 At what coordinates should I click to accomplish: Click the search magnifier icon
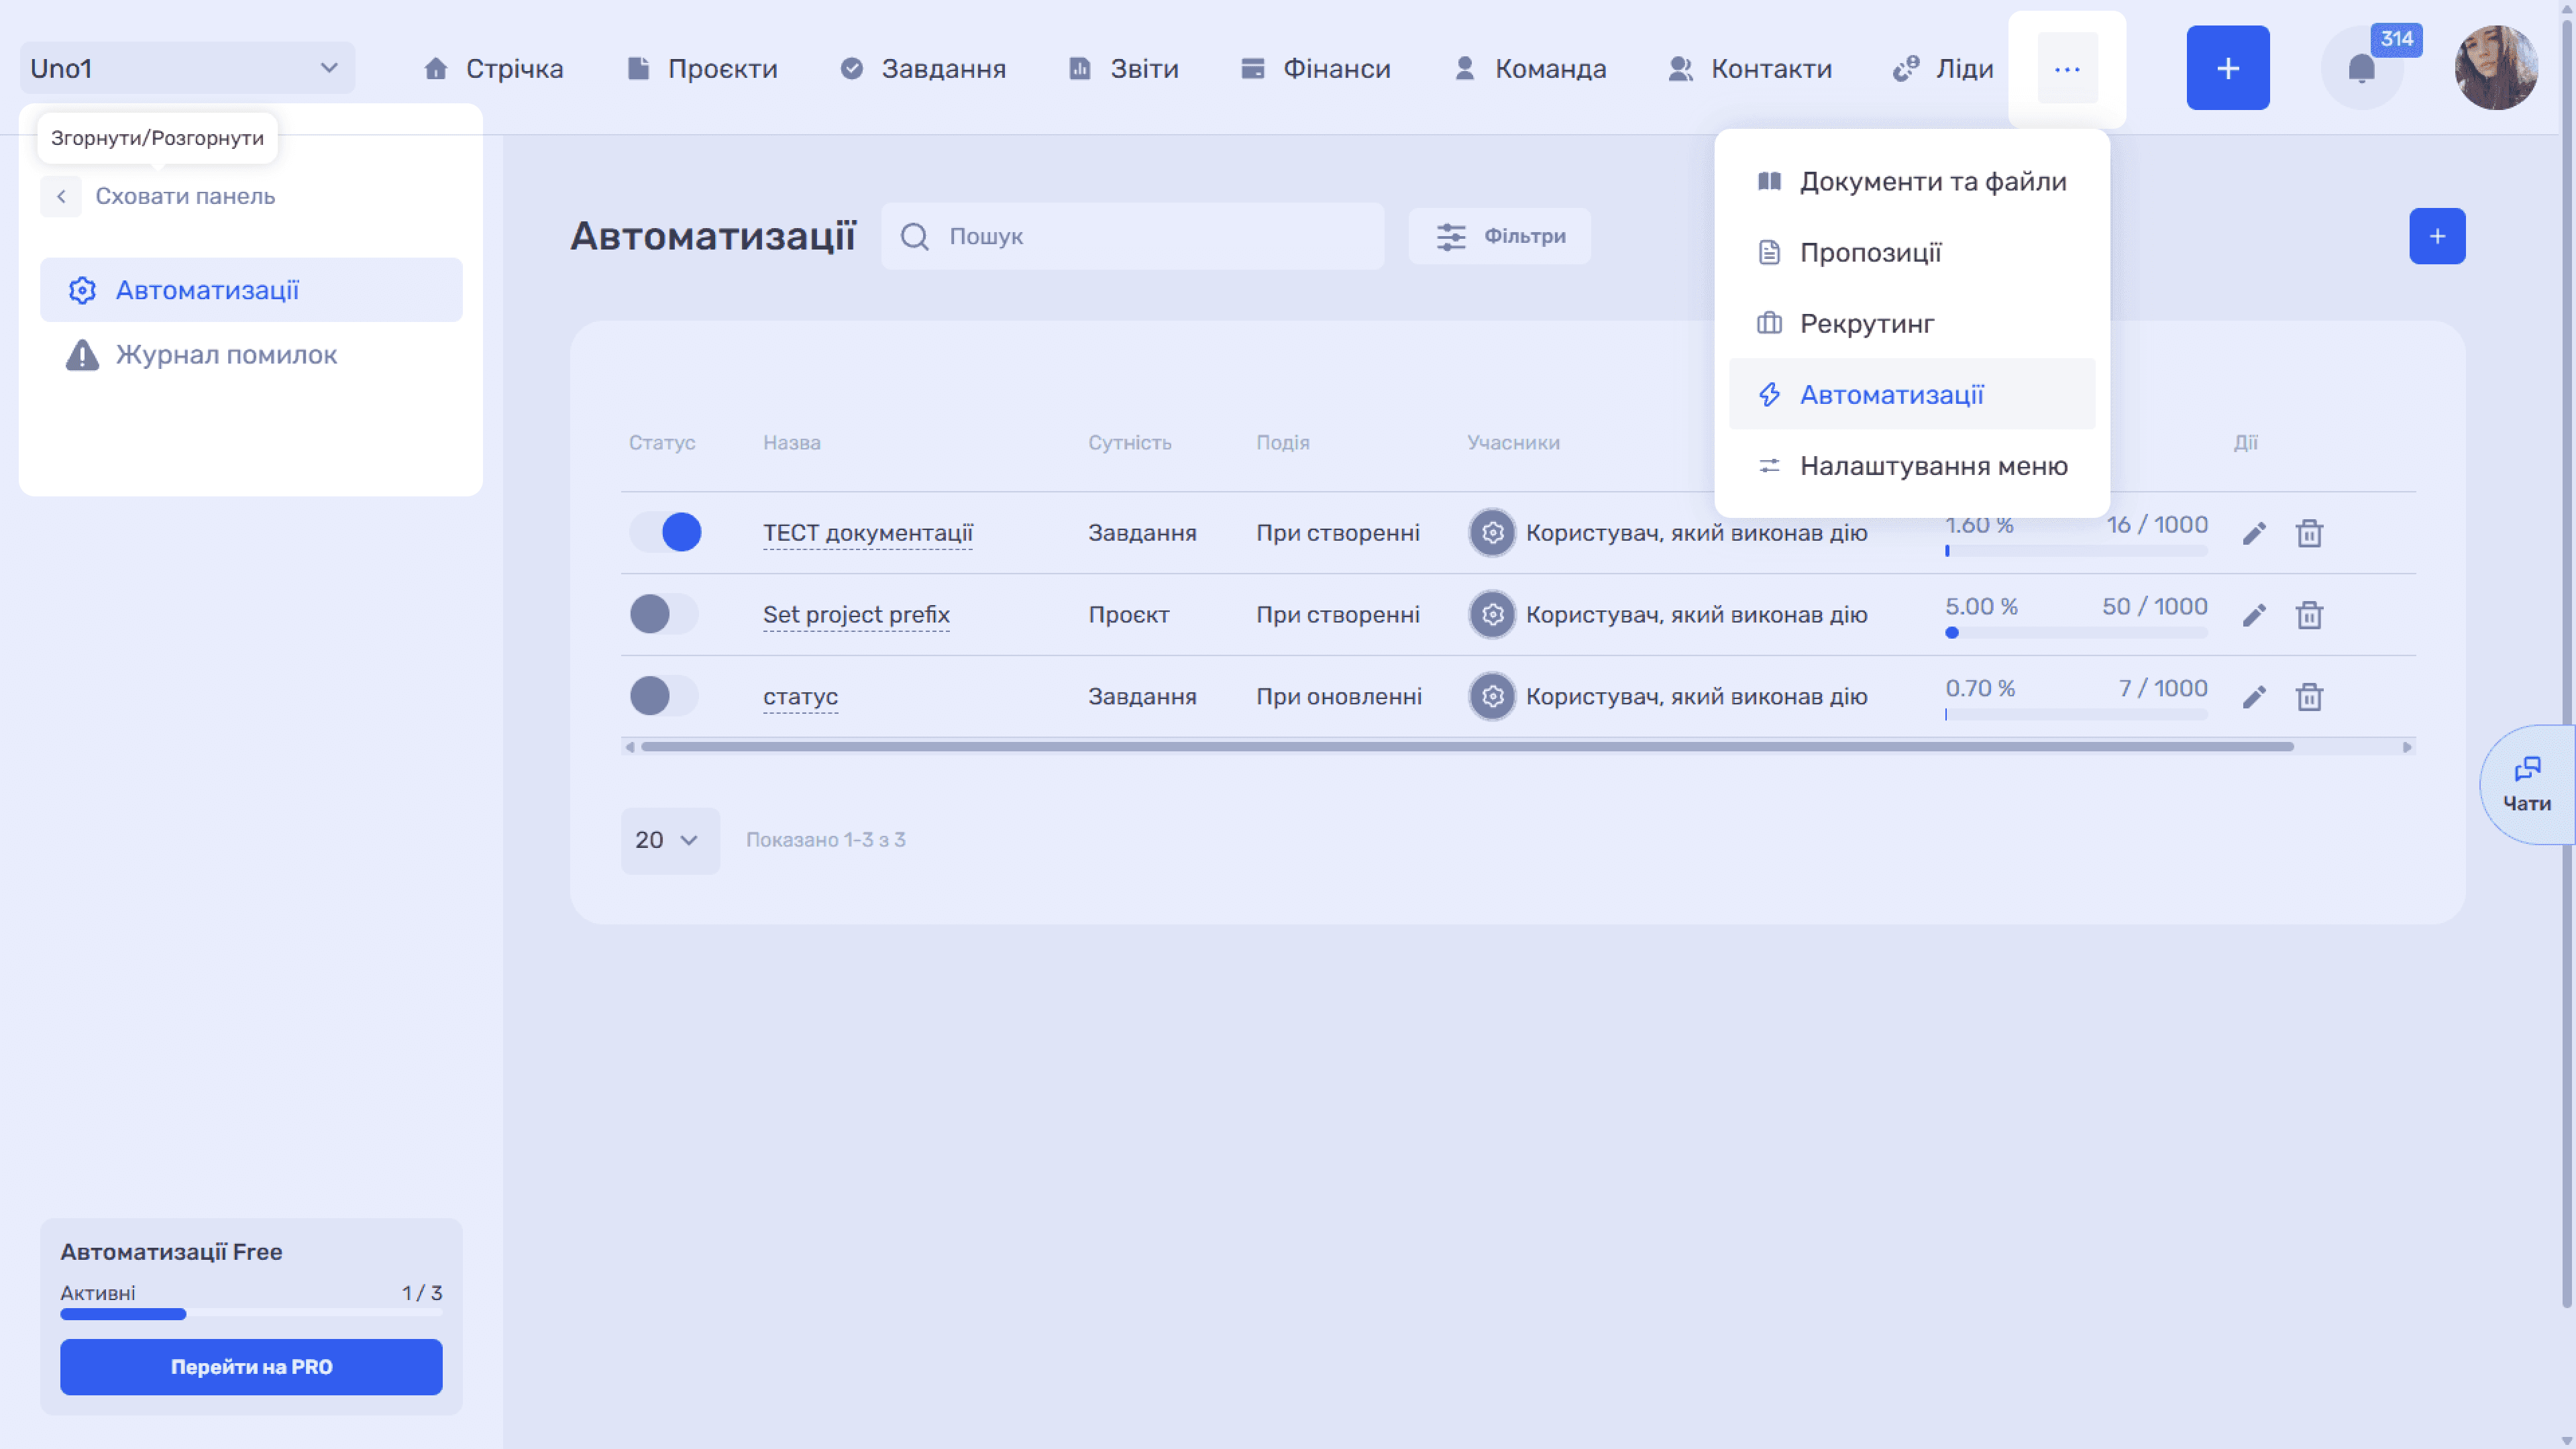tap(914, 236)
